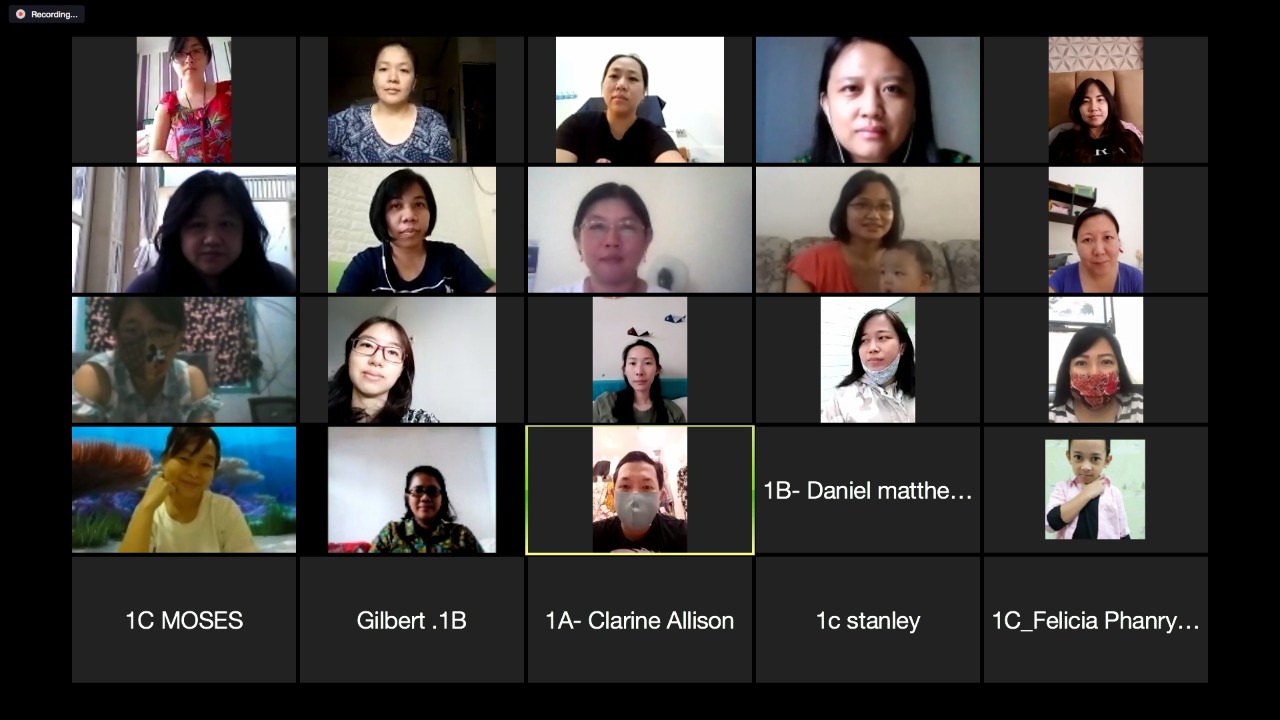Select the 1C MOSES participant tile
This screenshot has height=720, width=1280.
(184, 620)
